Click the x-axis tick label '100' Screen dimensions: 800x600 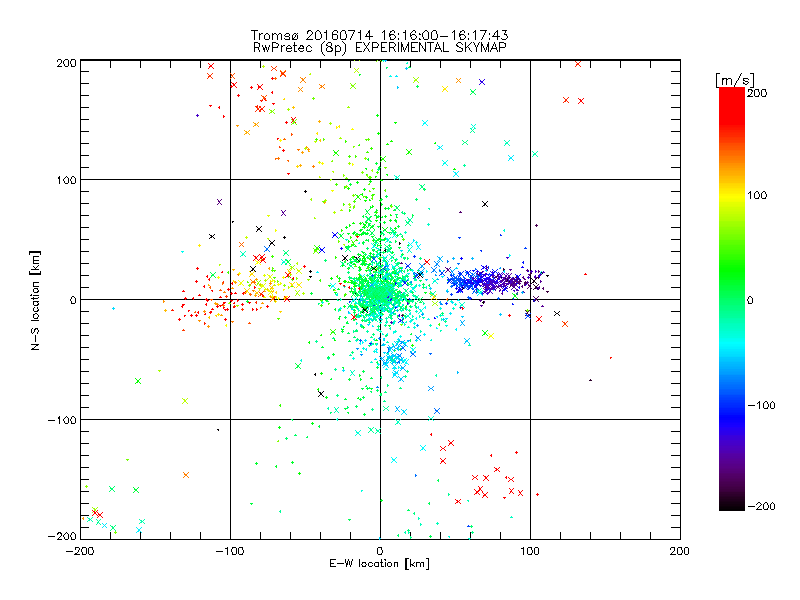(x=530, y=551)
